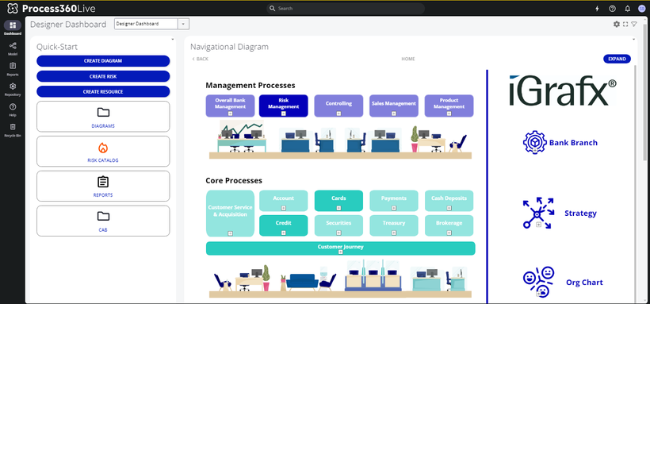This screenshot has width=650, height=450.
Task: Click the Strategy arrows icon
Action: tap(538, 213)
